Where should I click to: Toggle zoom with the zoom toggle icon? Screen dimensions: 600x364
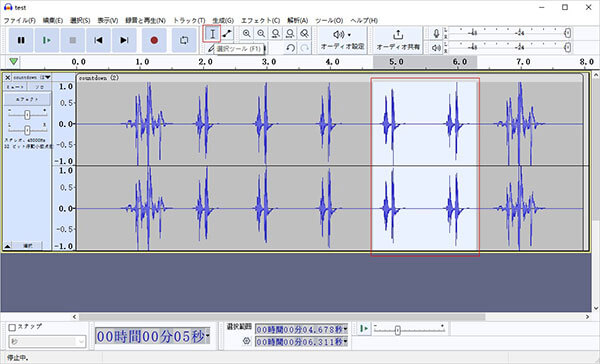tap(304, 34)
